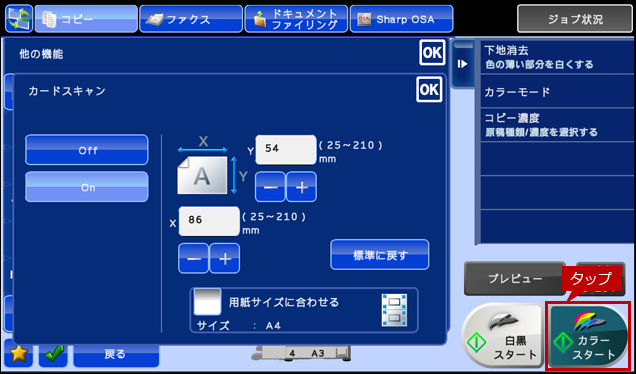The image size is (636, 374).
Task: Increase the X value with plus button
Action: pyautogui.click(x=225, y=258)
